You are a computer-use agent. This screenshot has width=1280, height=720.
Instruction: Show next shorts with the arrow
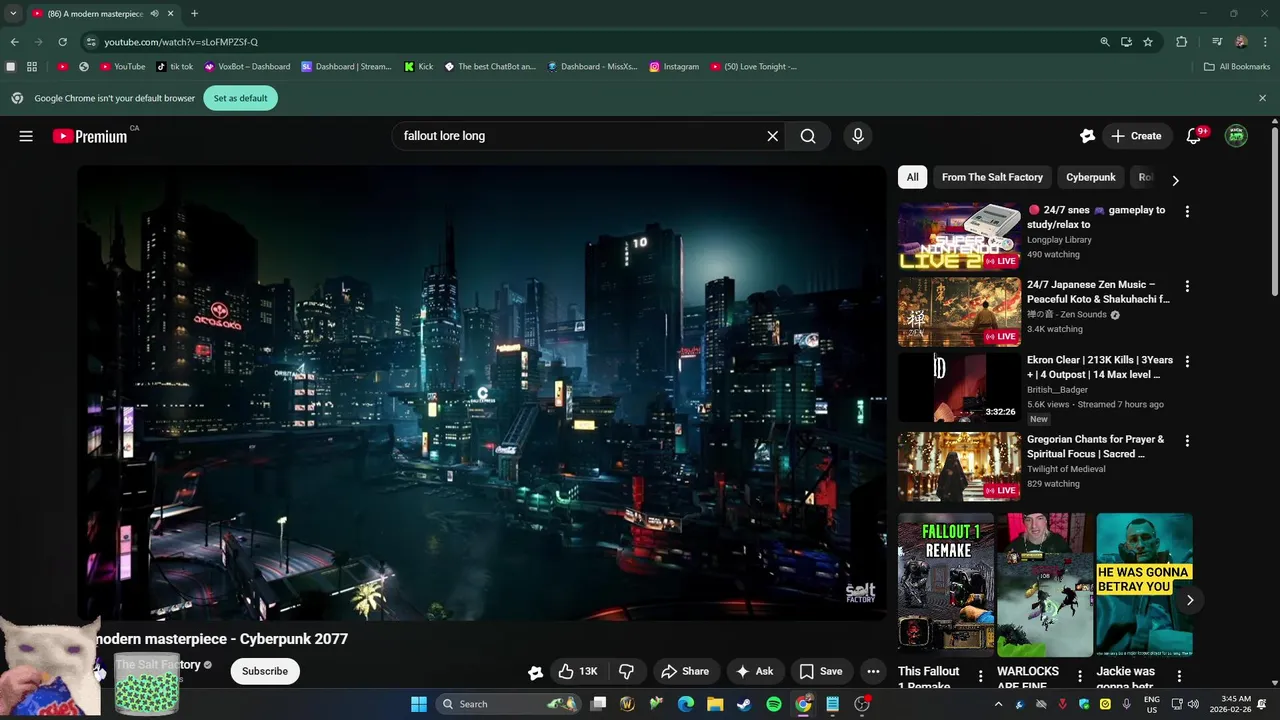(1189, 600)
